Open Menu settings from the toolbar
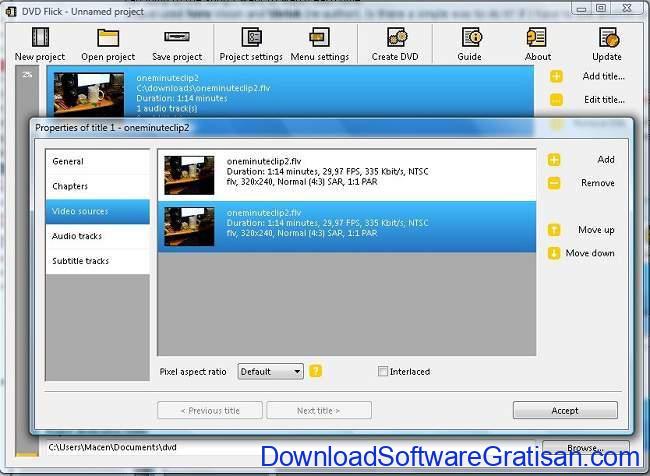 pos(320,37)
